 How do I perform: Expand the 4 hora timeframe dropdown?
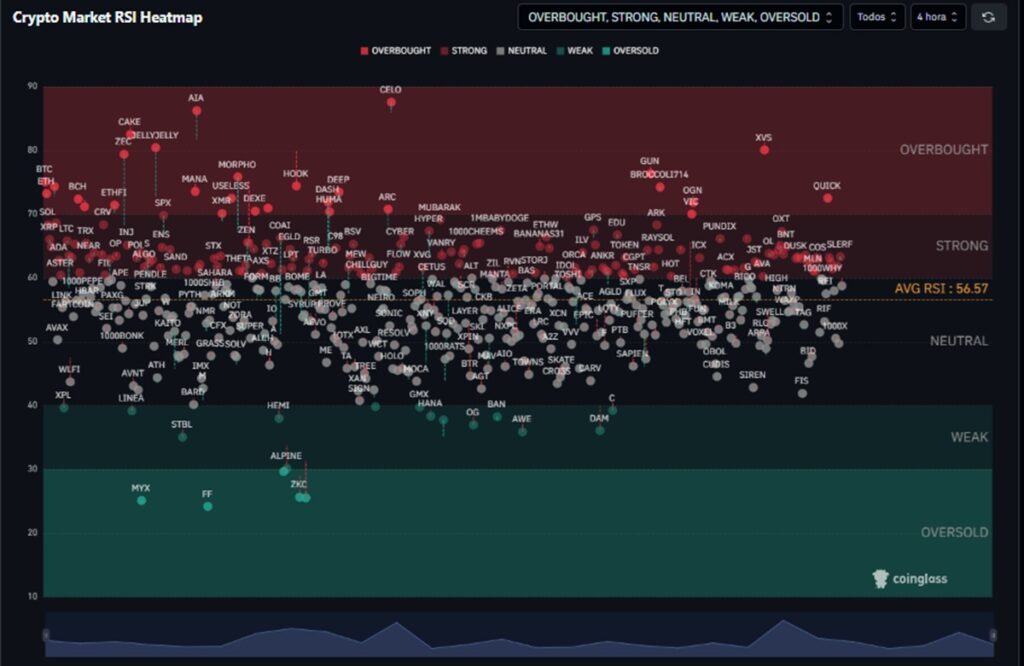tap(938, 17)
